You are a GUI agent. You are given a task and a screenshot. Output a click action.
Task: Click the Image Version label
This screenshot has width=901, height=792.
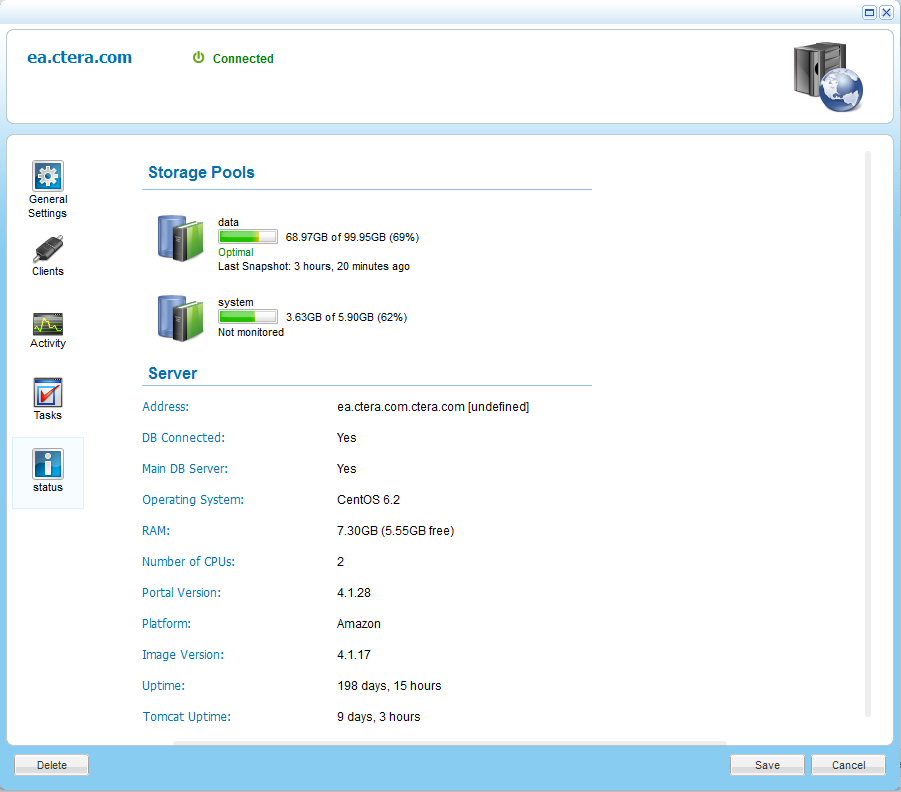183,655
